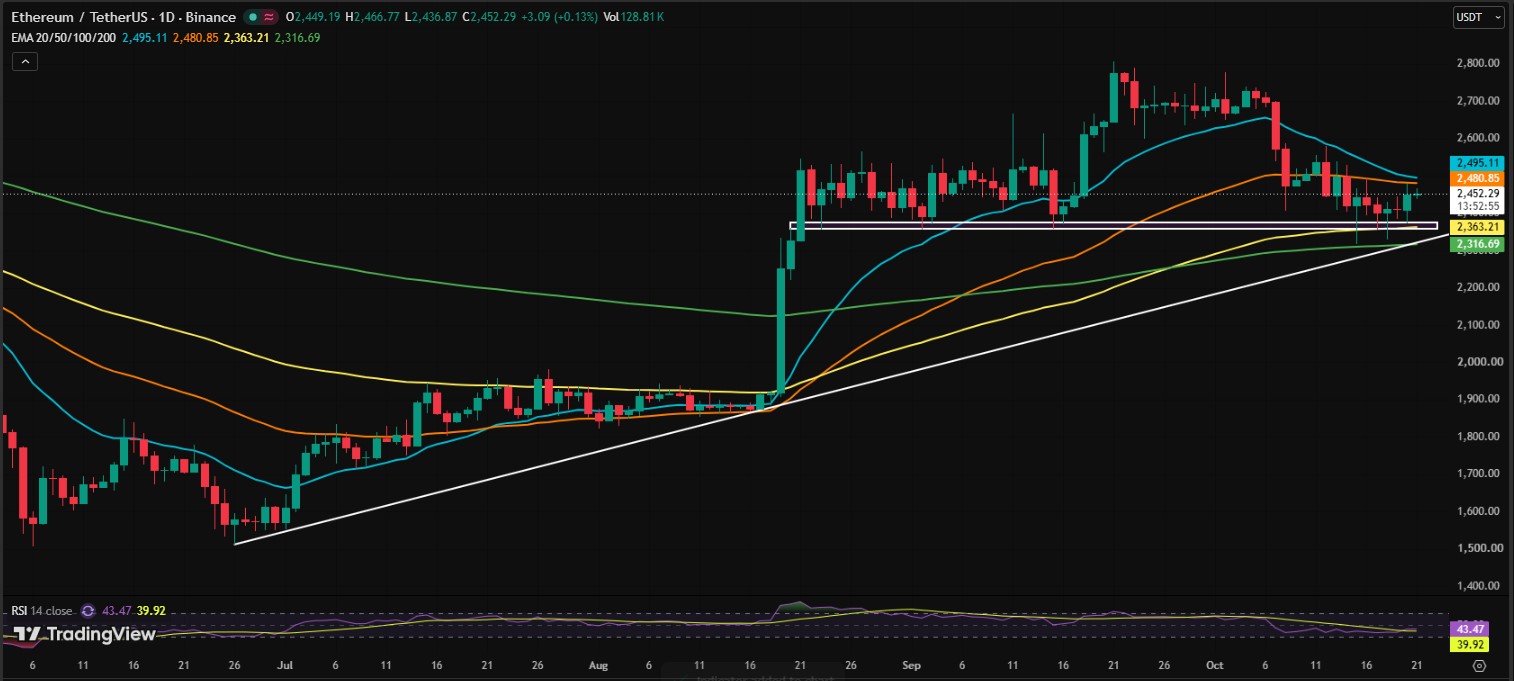Collapse the indicator legend with the chevron button
The width and height of the screenshot is (1514, 681).
point(25,62)
